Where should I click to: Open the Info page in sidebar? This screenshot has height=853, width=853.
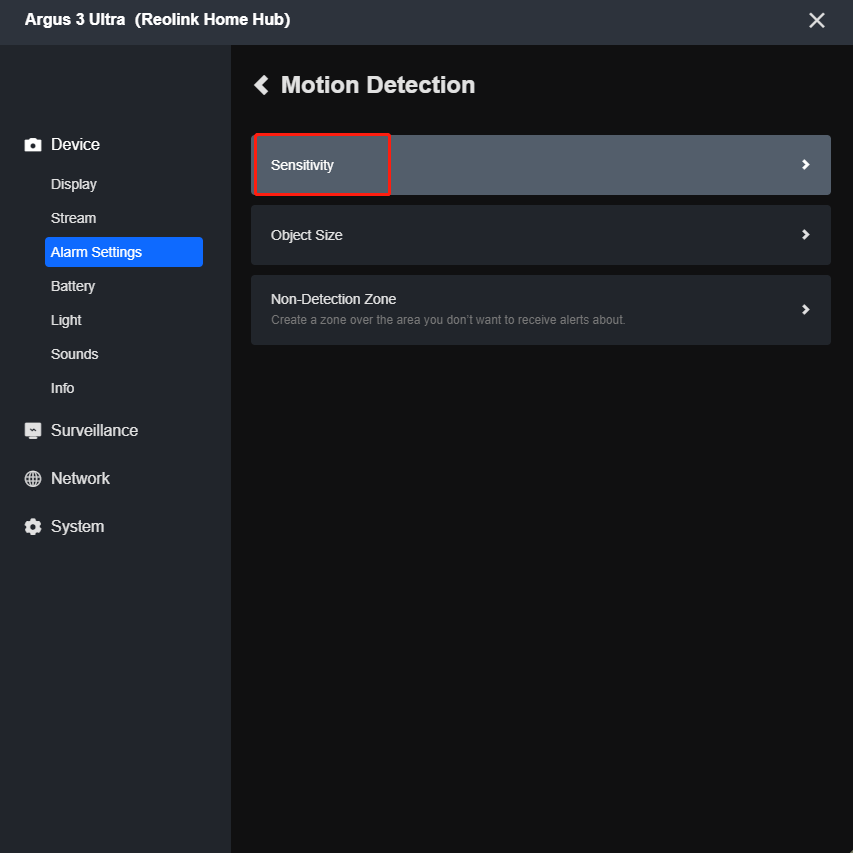click(63, 388)
